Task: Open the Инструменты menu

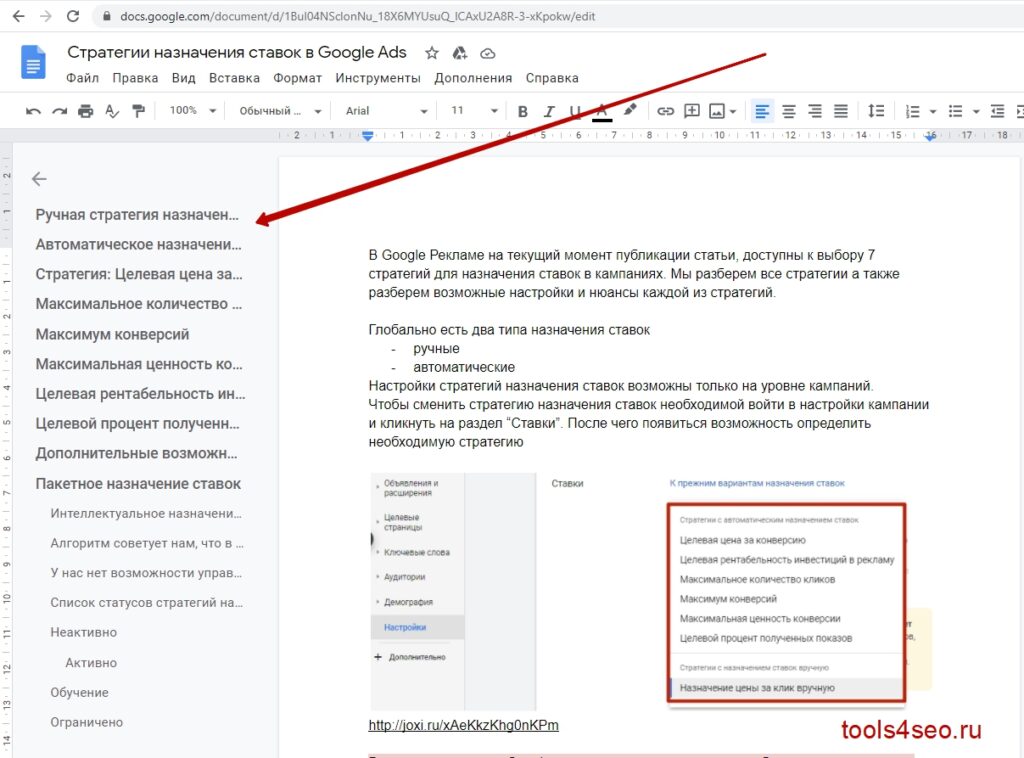Action: pyautogui.click(x=378, y=78)
